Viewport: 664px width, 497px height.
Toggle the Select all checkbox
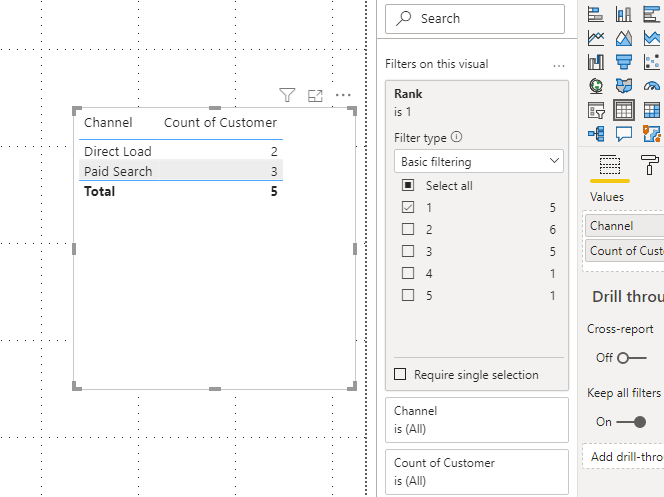point(408,185)
